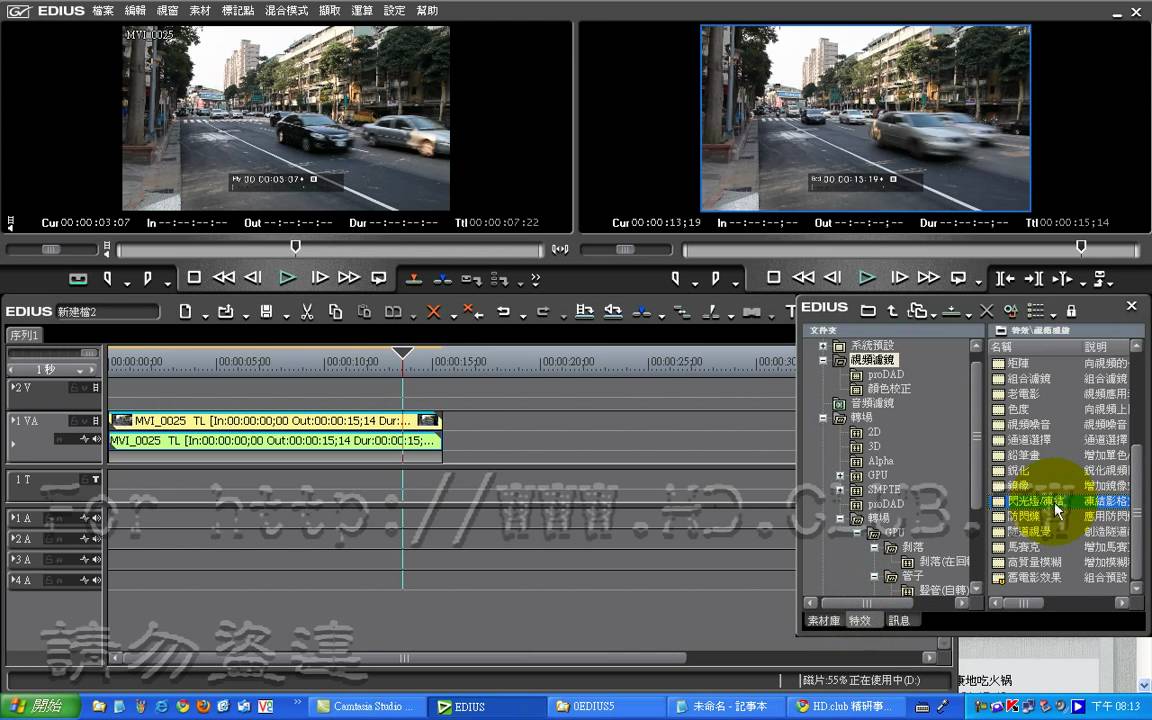Click the Redo arrow icon

click(543, 312)
